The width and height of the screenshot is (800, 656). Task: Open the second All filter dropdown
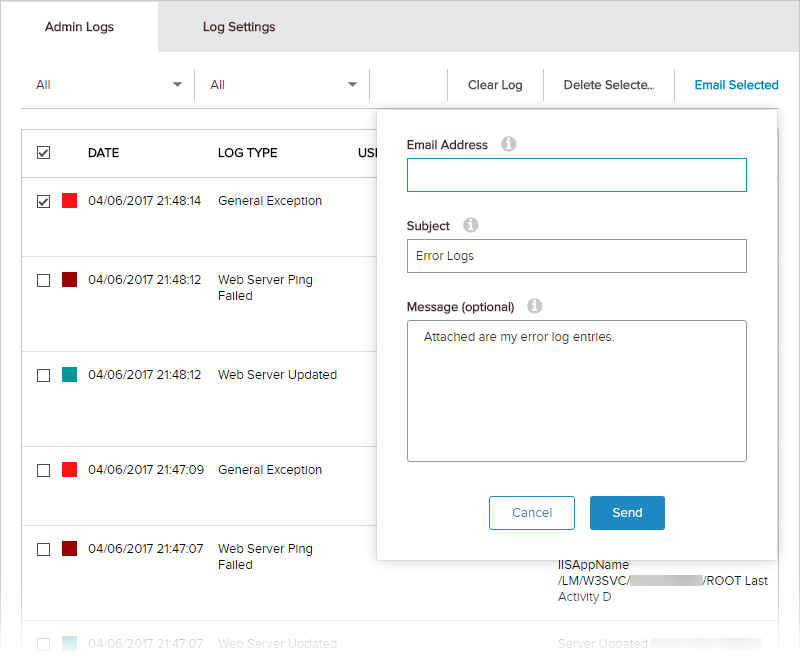point(282,85)
